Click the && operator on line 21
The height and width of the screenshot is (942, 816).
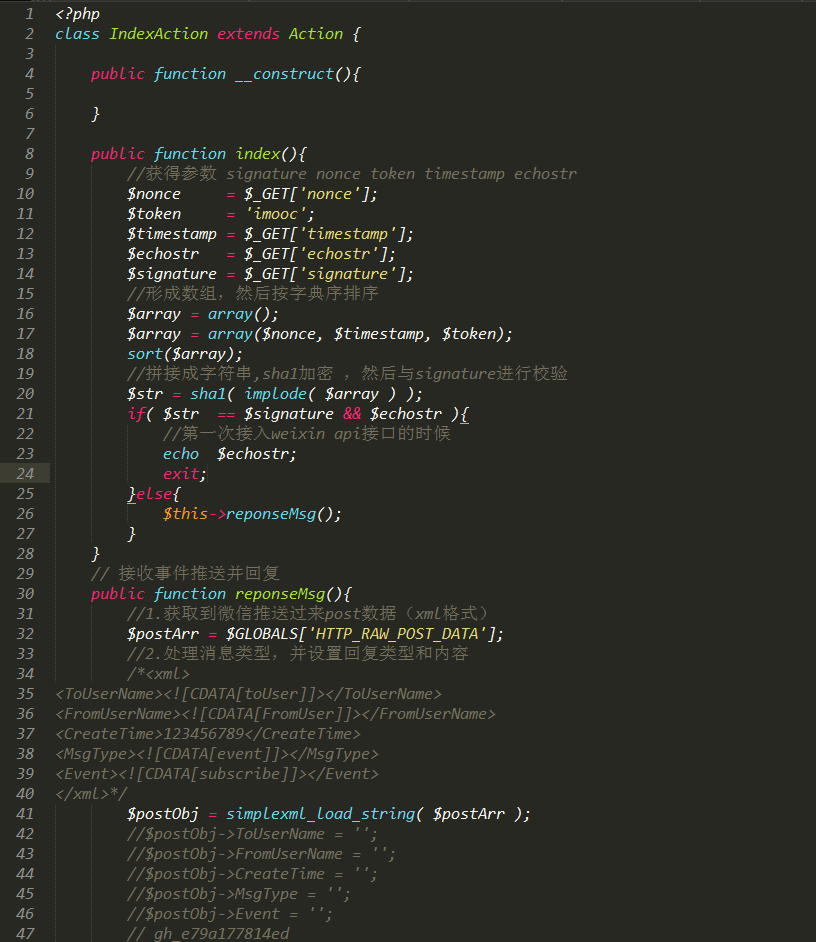click(352, 414)
